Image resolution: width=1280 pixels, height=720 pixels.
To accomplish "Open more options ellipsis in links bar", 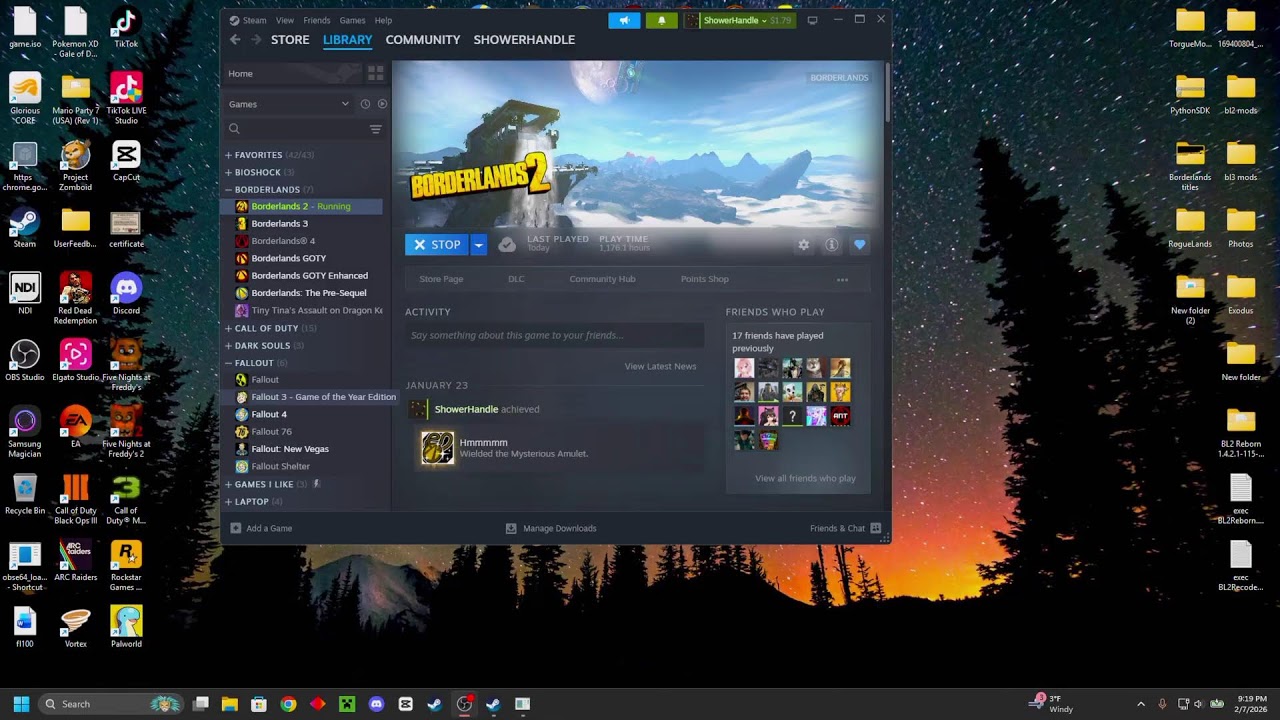I will [842, 279].
